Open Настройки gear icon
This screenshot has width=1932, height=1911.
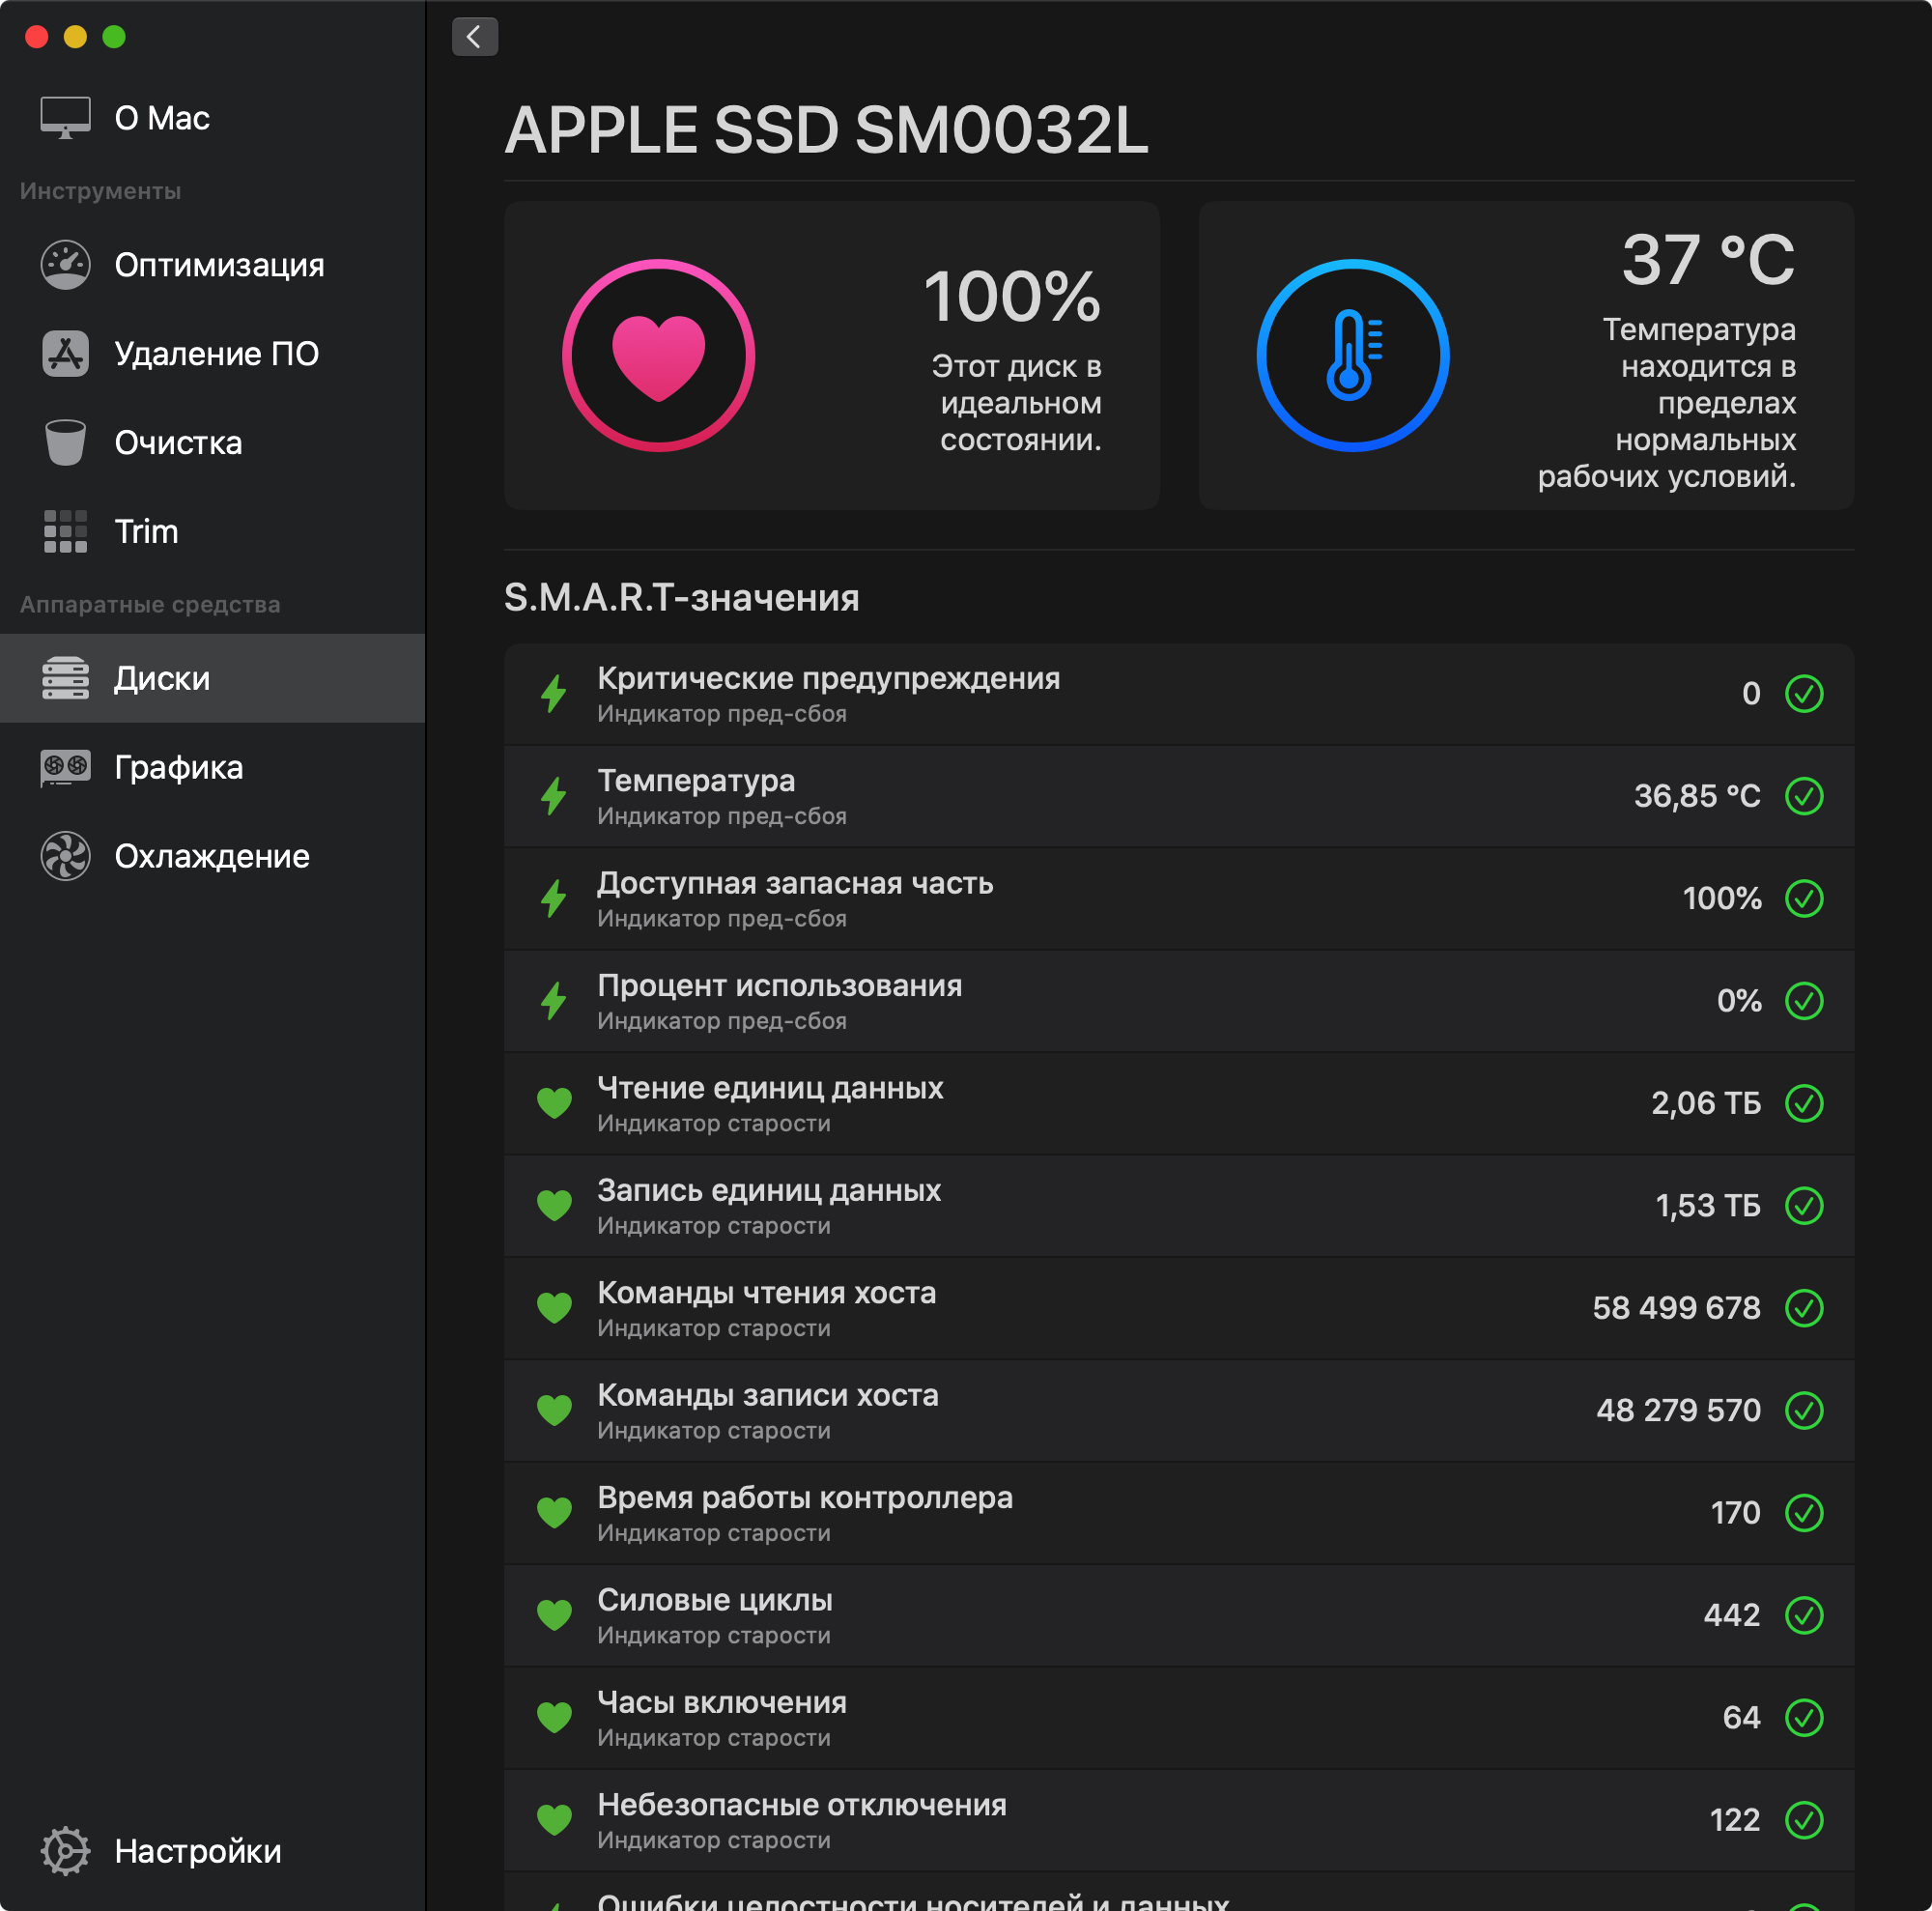pos(65,1850)
